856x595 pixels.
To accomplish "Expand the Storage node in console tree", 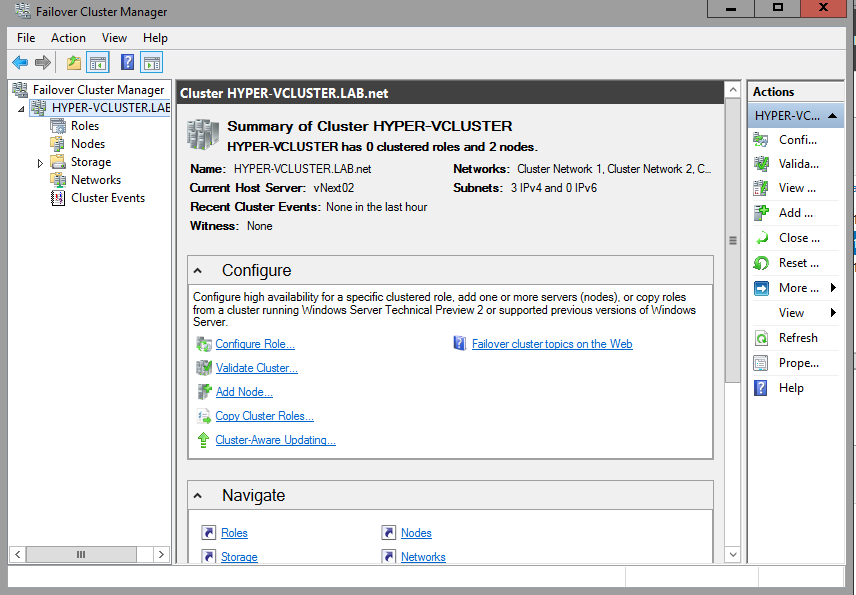I will 41,161.
